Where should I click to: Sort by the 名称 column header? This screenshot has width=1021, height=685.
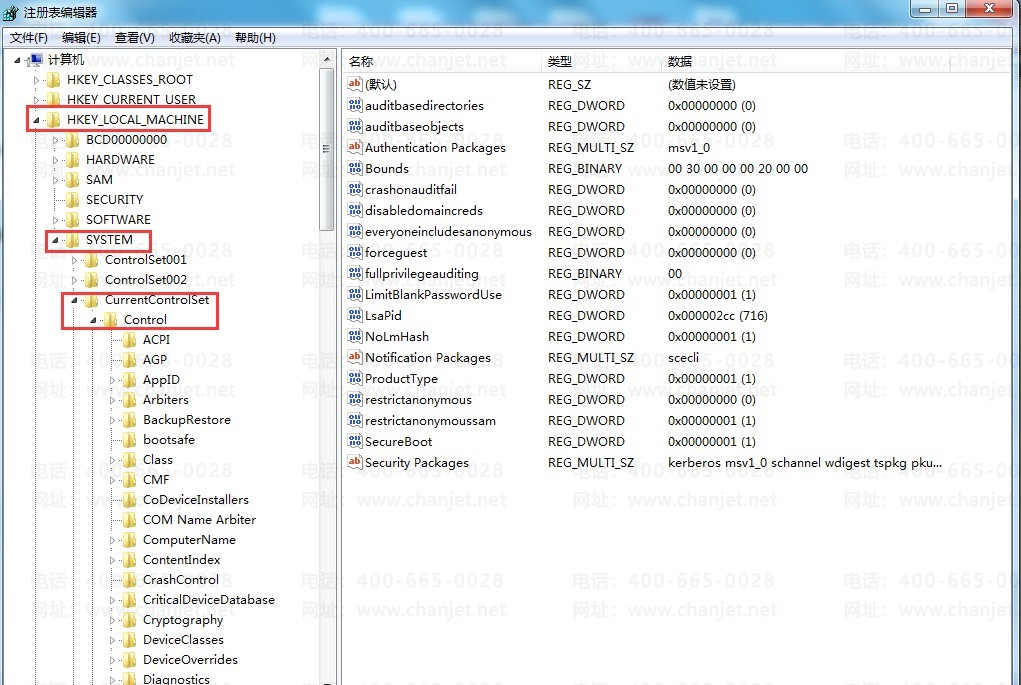click(441, 61)
